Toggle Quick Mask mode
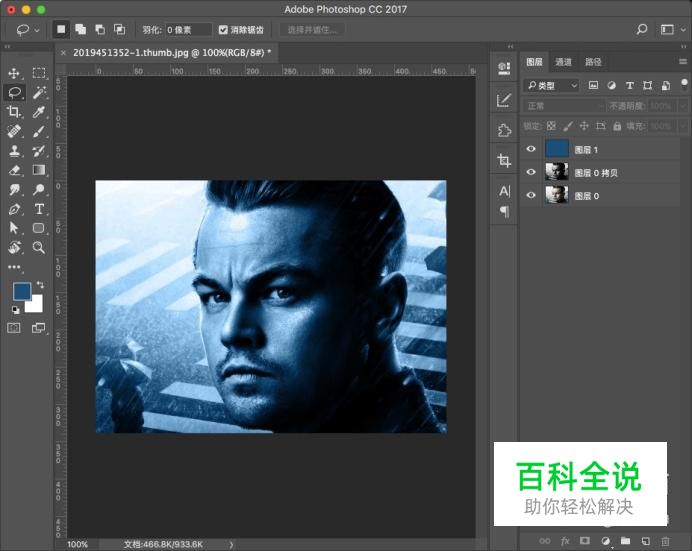 pos(14,328)
